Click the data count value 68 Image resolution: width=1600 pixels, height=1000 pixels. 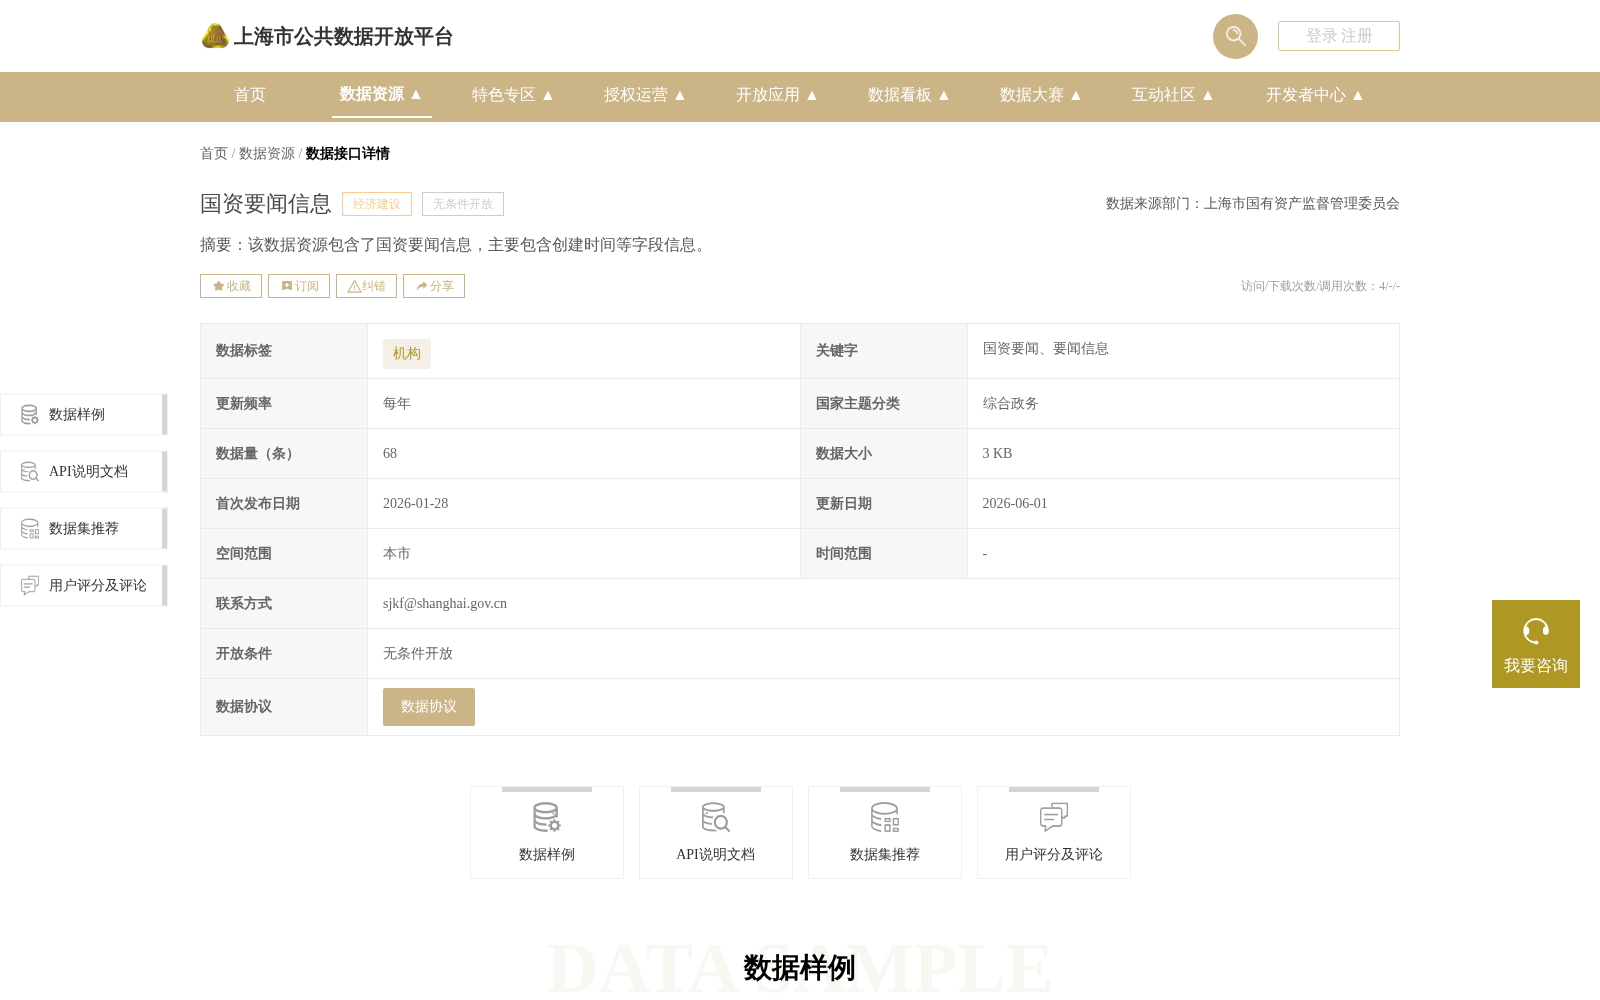[x=390, y=454]
